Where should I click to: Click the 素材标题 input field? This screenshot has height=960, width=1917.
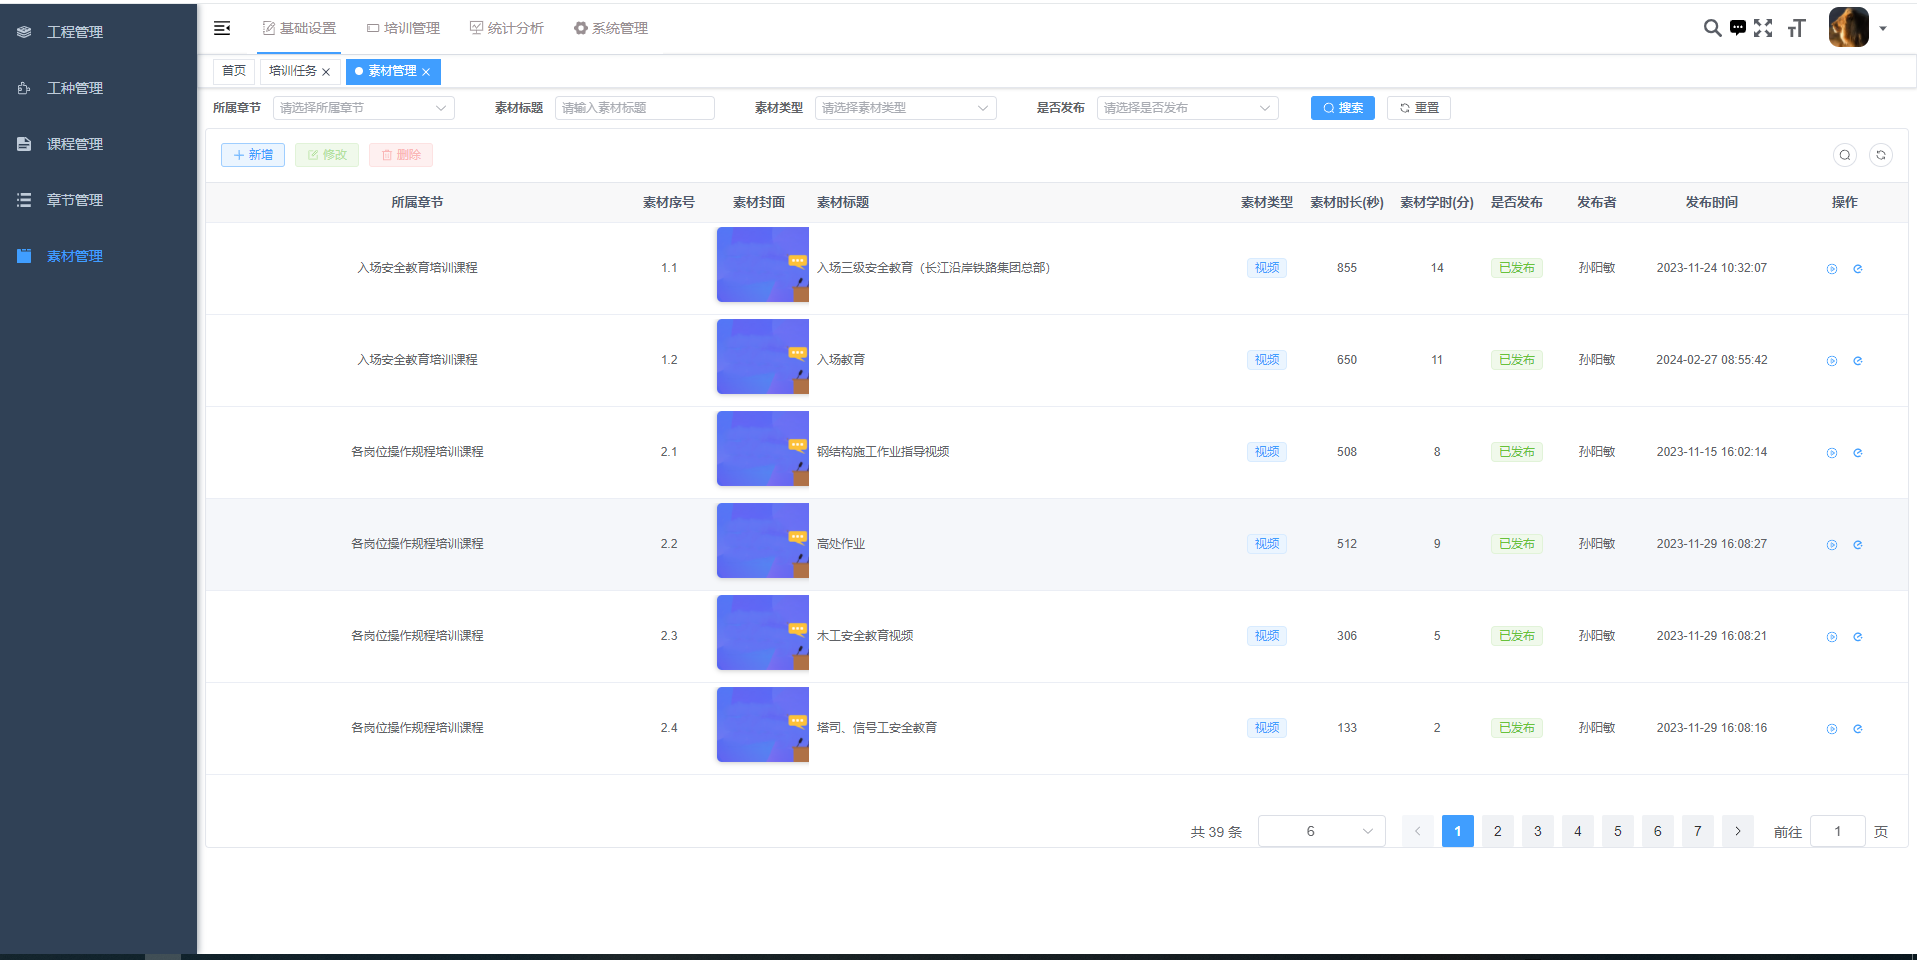click(634, 108)
